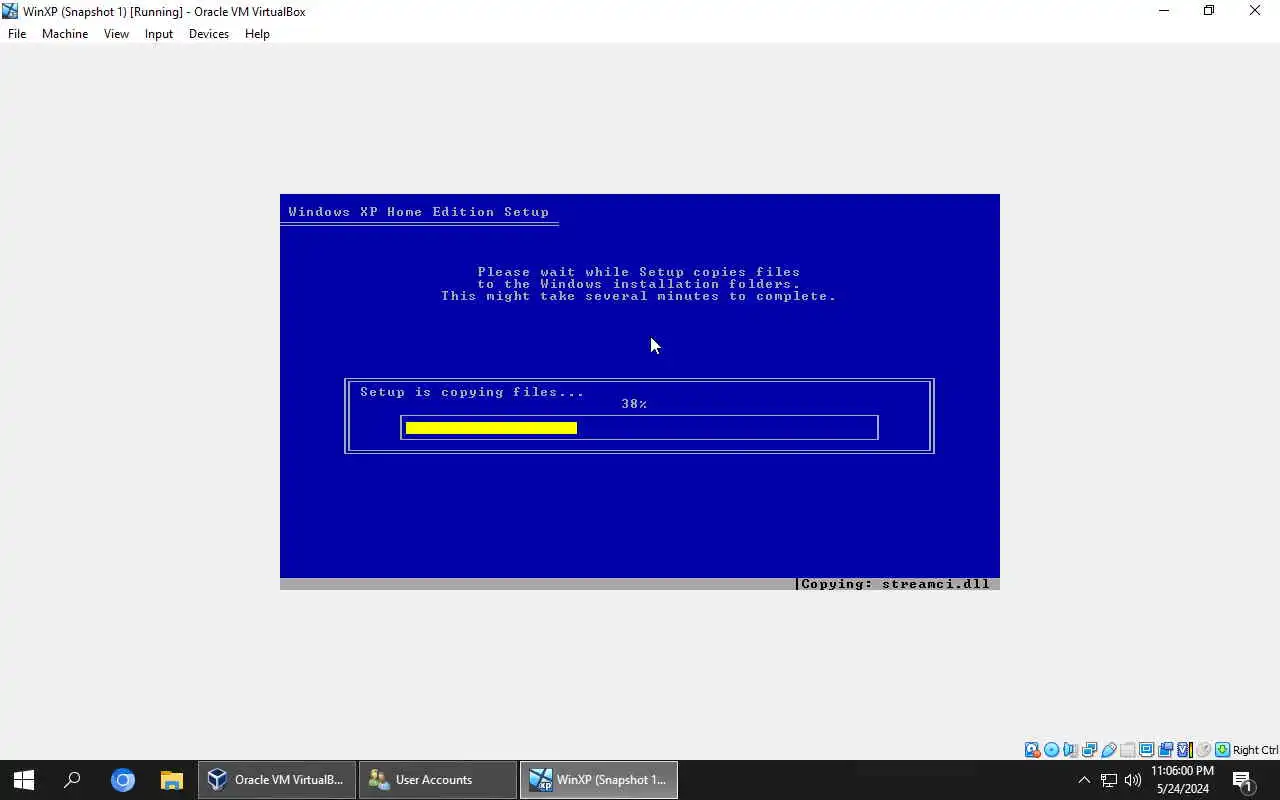Open the Help menu

[257, 34]
